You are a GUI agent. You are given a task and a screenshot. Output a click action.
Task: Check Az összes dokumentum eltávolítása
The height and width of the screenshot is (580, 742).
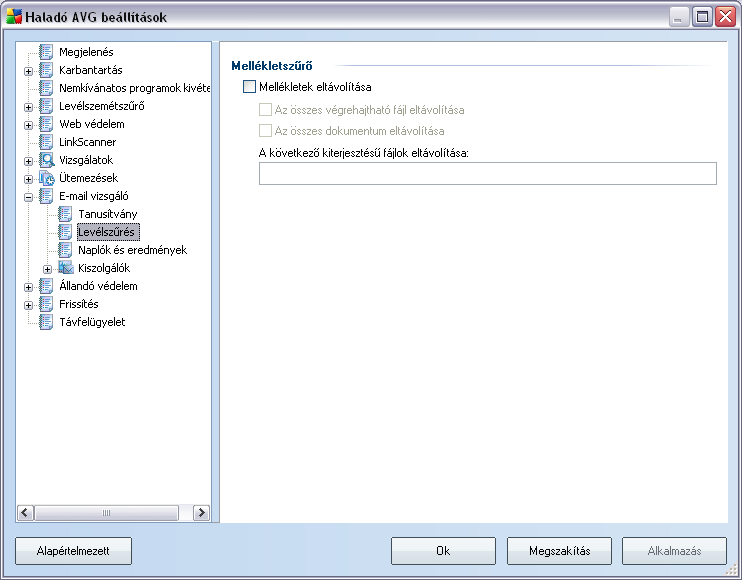pos(265,131)
